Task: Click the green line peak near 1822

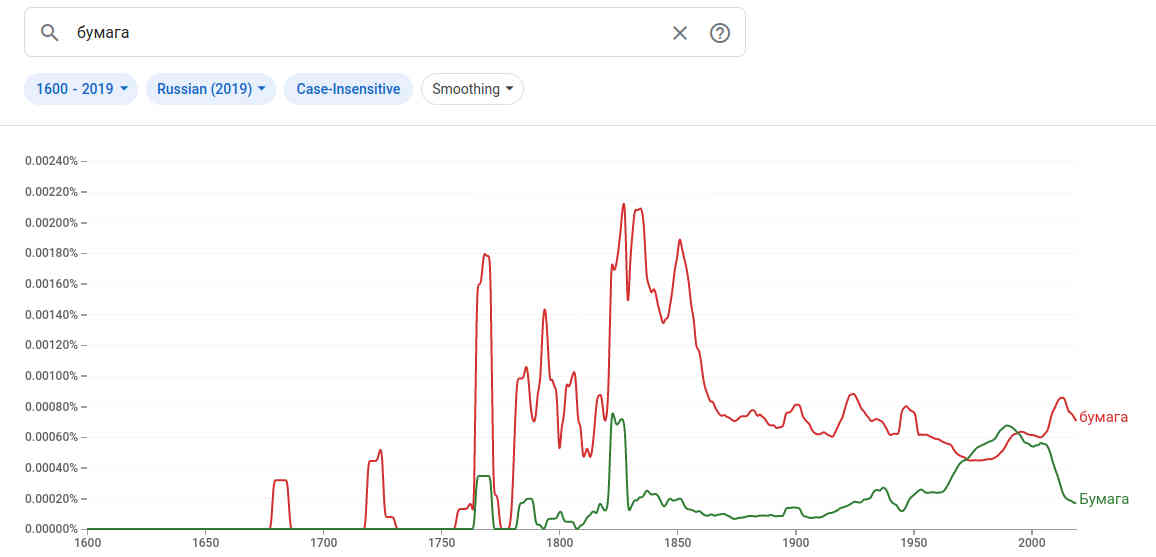Action: click(612, 413)
